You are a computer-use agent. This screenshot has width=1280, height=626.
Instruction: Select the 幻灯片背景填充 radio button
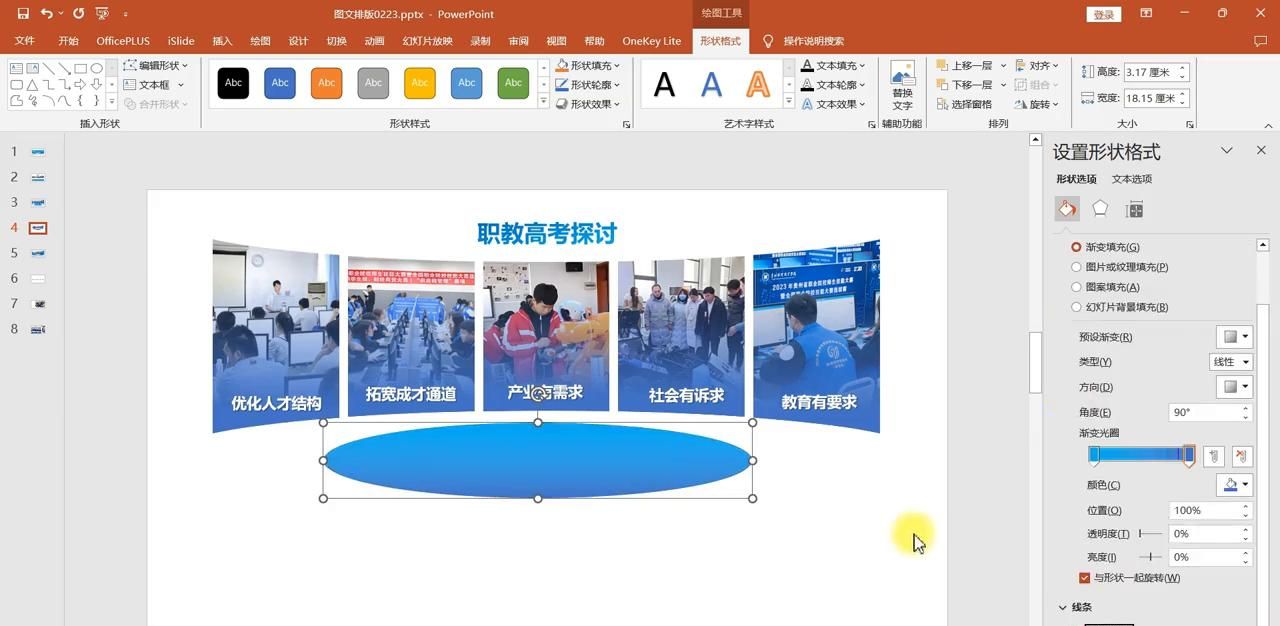tap(1077, 307)
